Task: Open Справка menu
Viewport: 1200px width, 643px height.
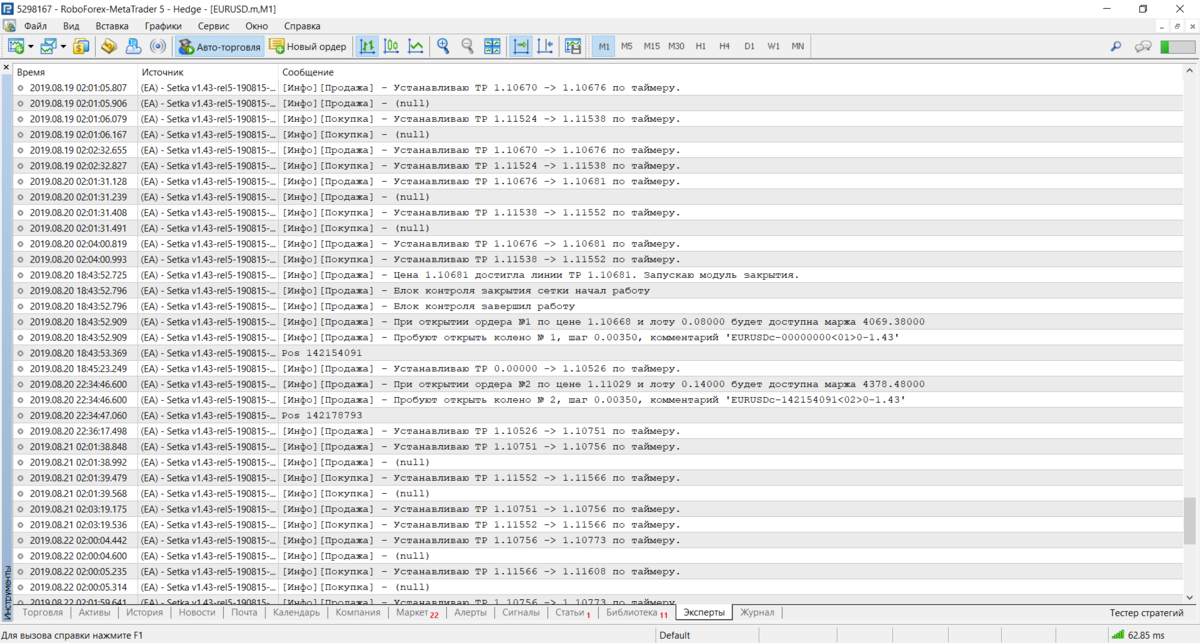Action: (x=303, y=25)
